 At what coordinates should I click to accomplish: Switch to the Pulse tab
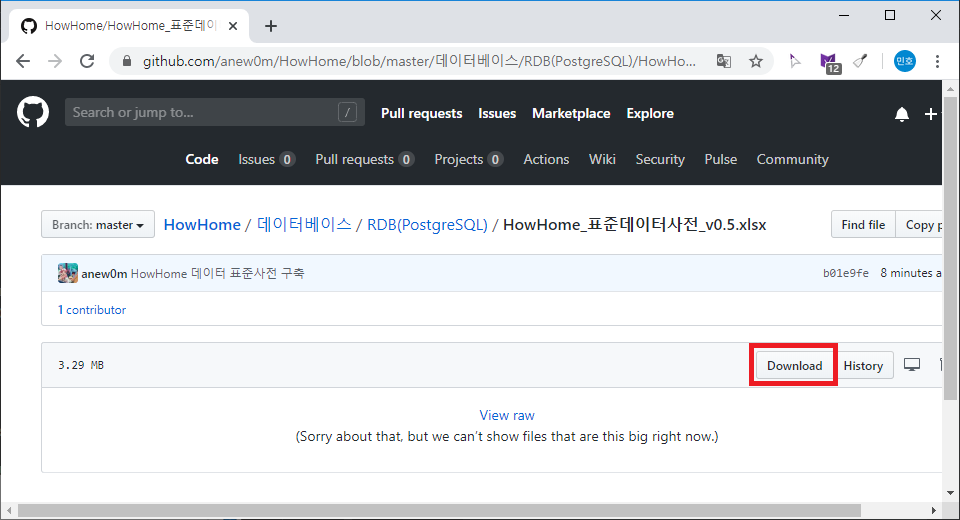point(721,159)
